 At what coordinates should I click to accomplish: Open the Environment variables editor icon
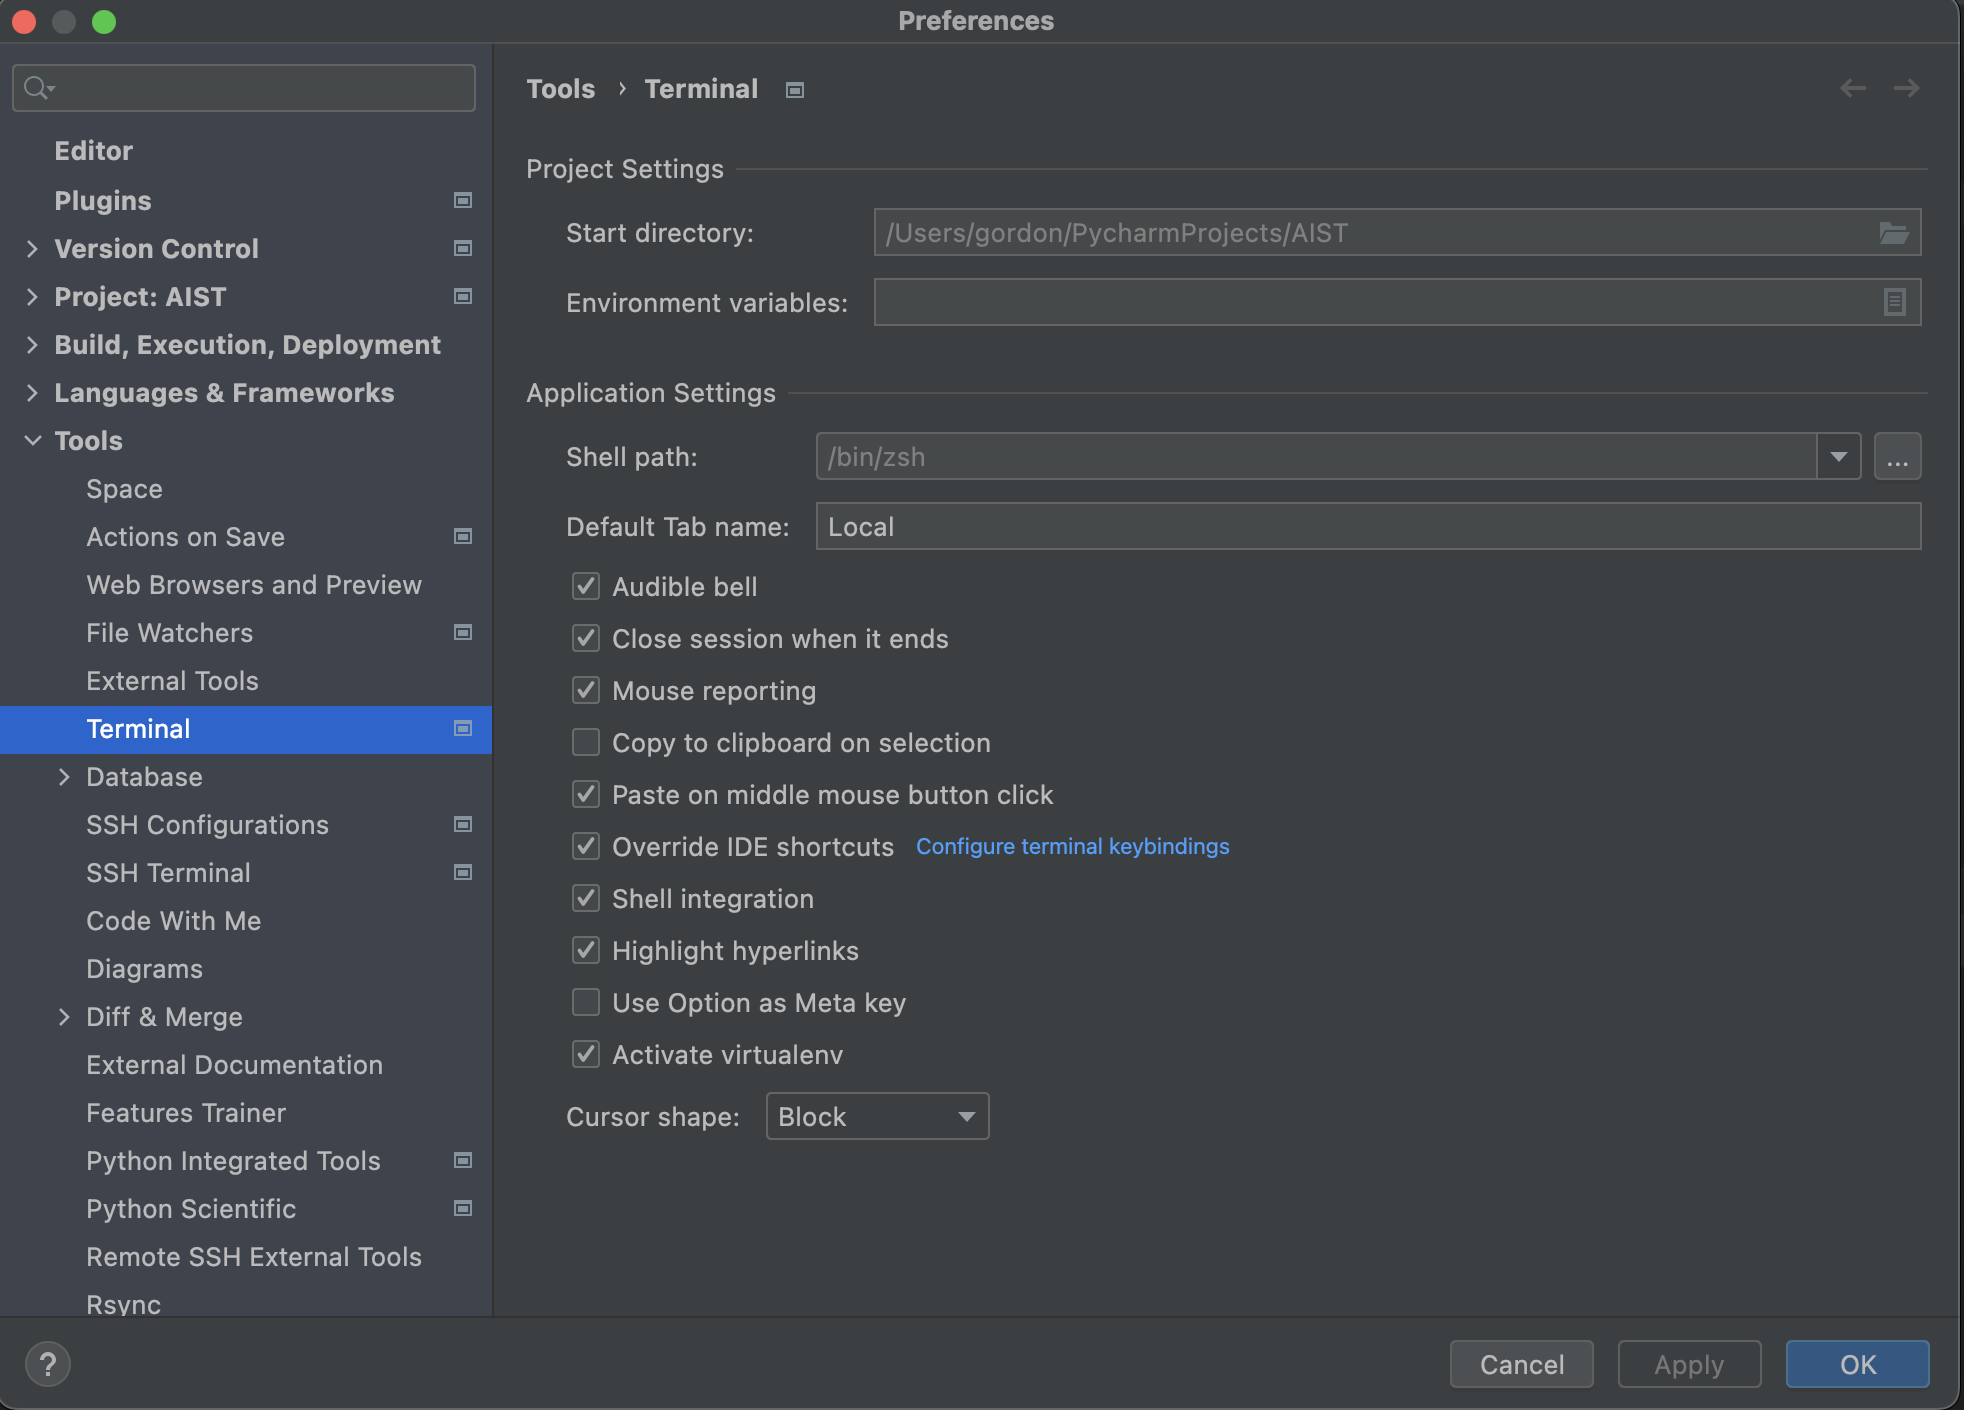1893,302
